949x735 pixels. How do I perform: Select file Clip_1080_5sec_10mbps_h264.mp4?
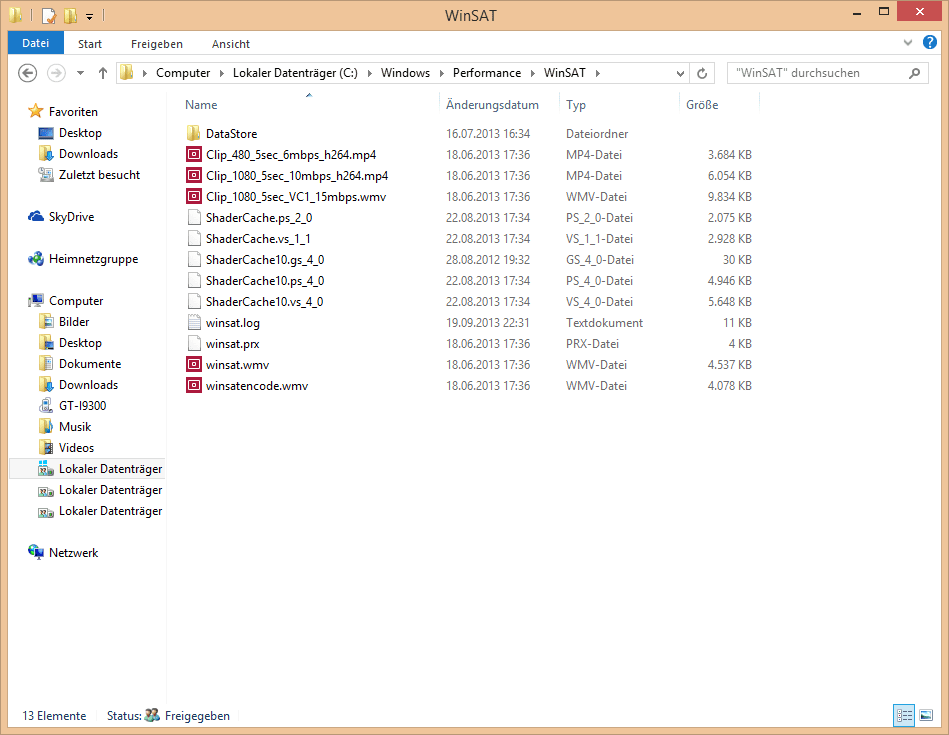(297, 176)
